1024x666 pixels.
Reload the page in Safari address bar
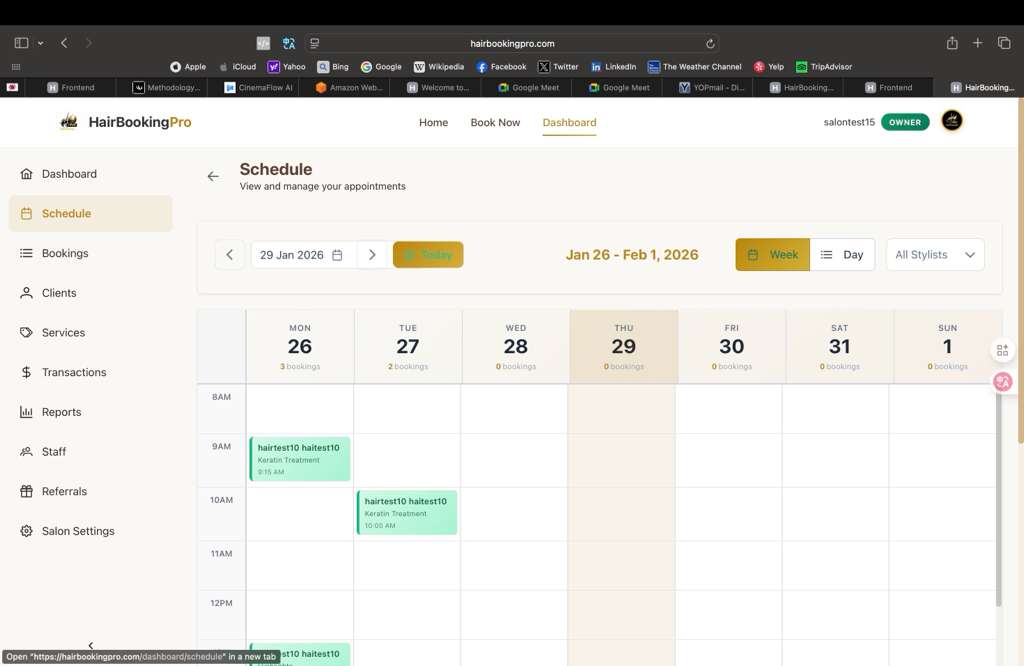[710, 44]
